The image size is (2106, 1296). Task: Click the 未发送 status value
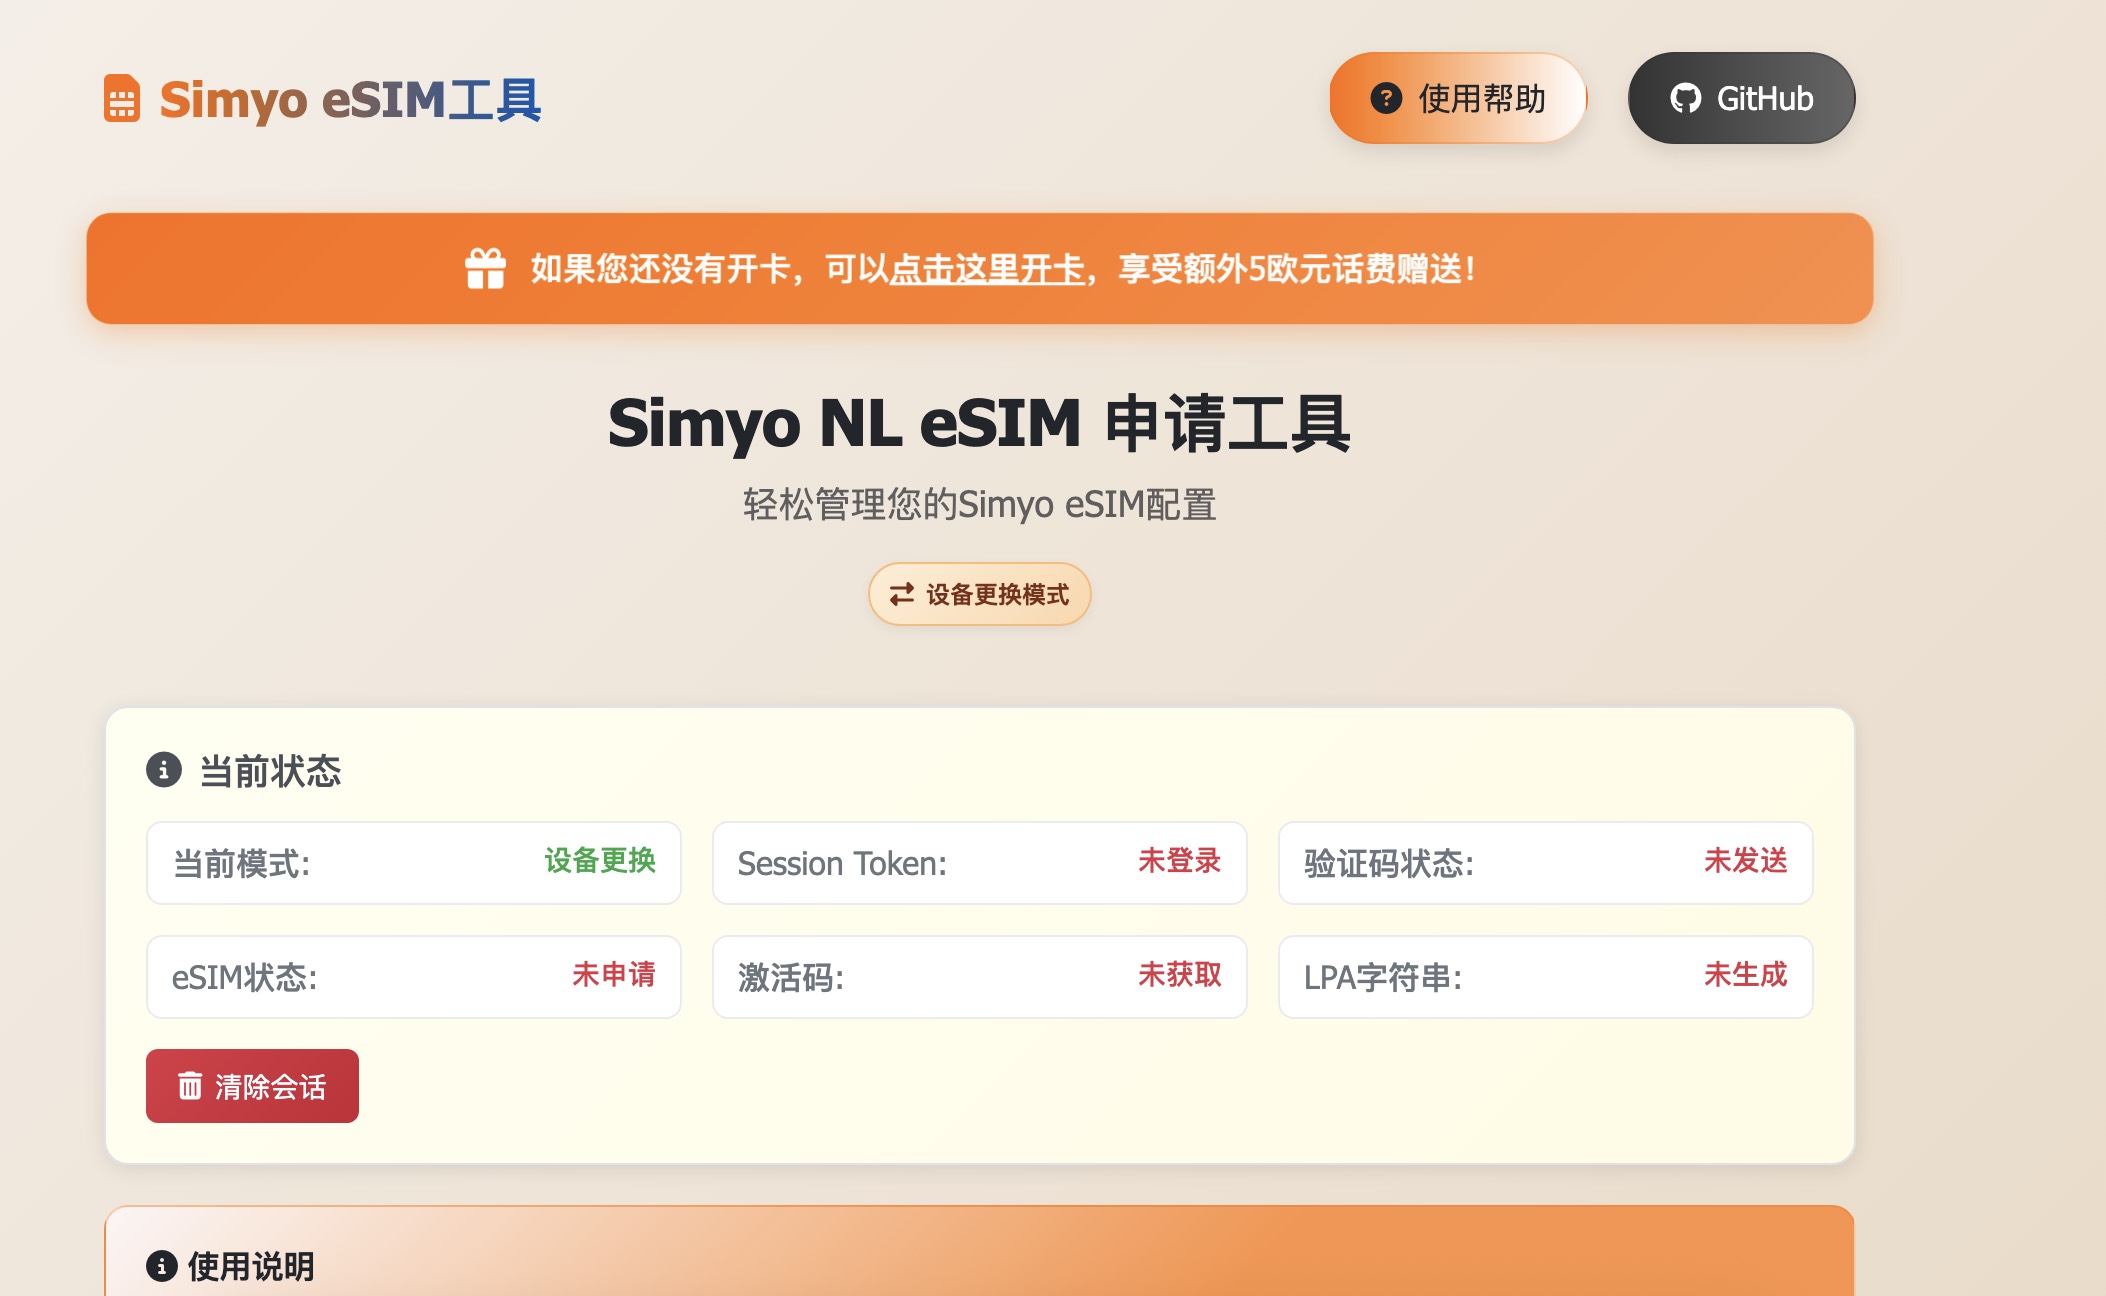(x=1746, y=860)
